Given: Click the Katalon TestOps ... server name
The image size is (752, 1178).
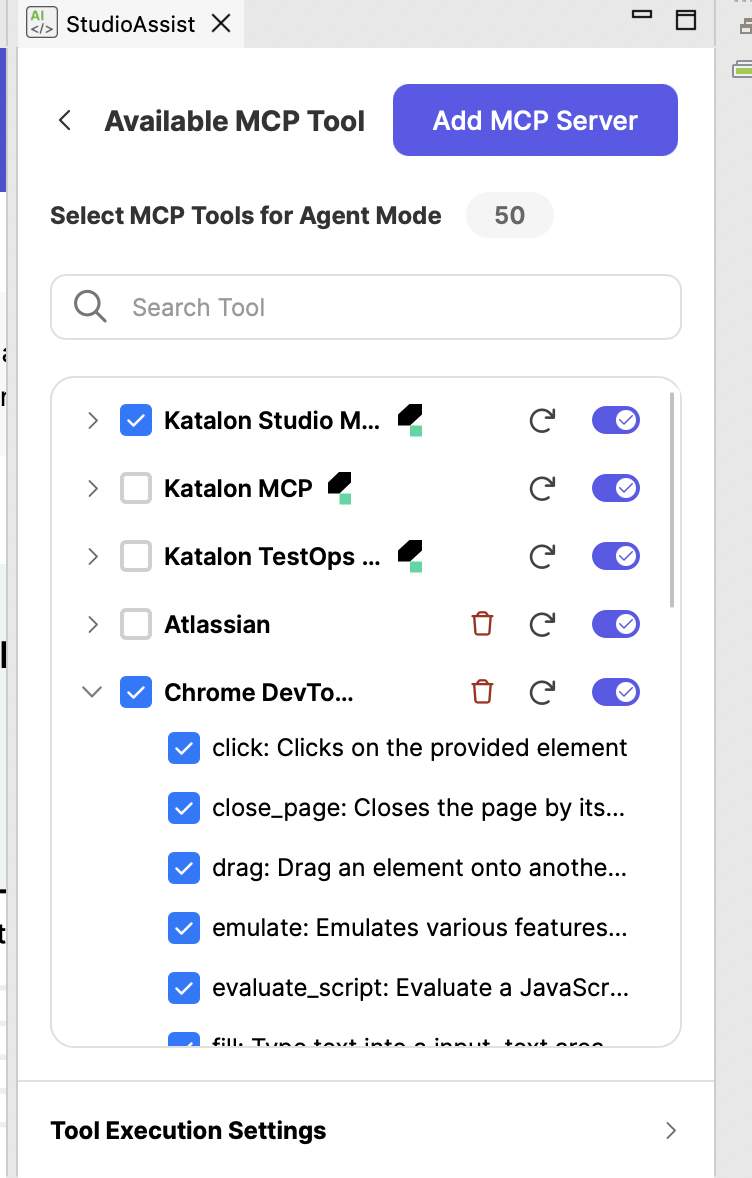Looking at the screenshot, I should (272, 557).
